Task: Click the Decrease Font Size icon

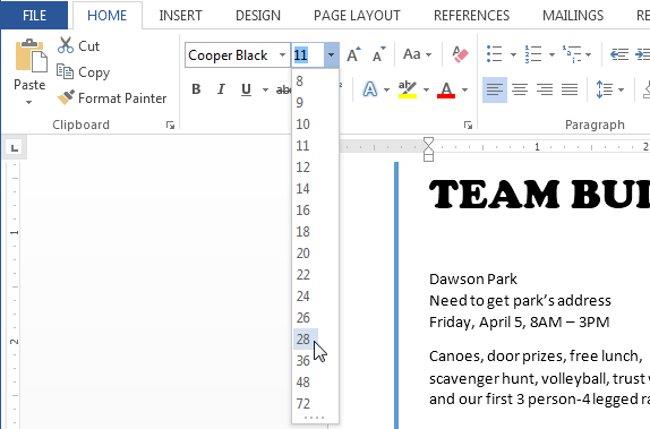Action: click(x=378, y=55)
